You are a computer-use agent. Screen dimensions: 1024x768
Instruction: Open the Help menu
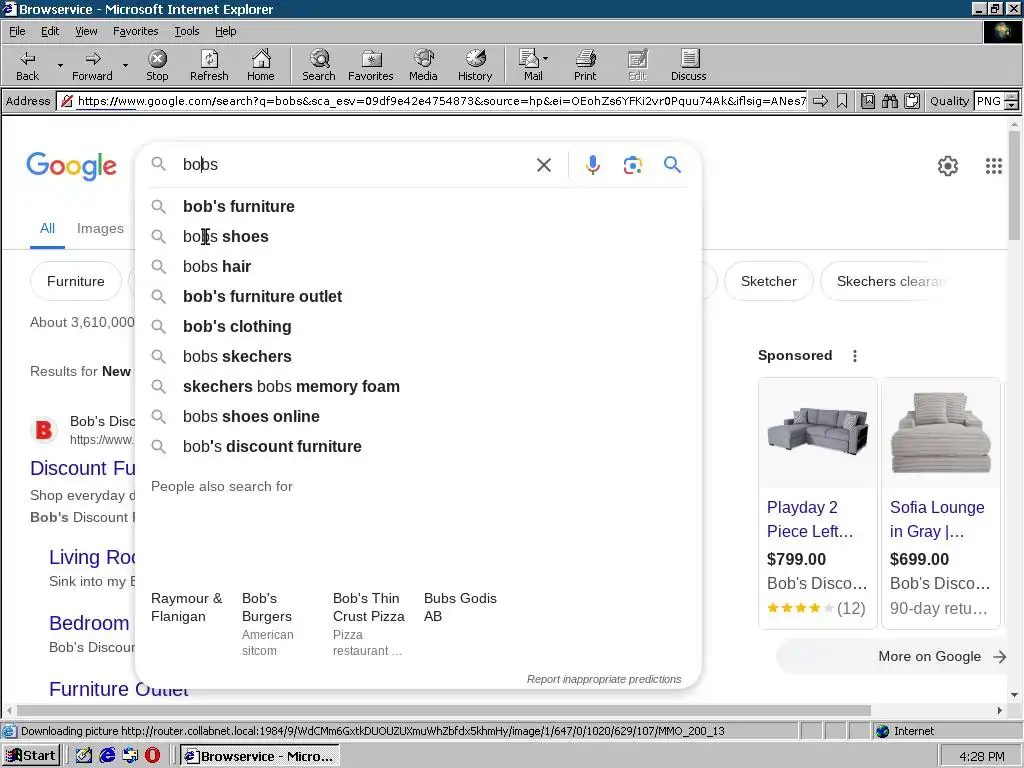click(x=225, y=31)
